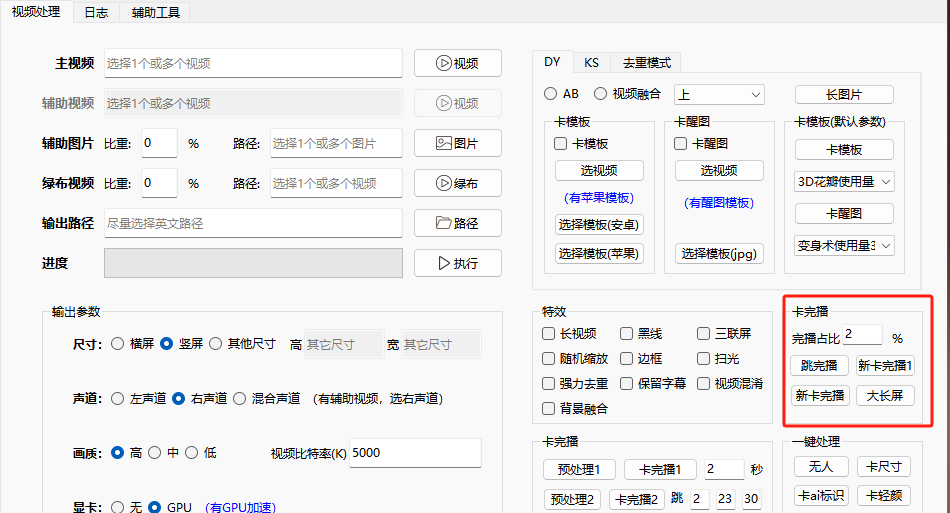Enable the 长视频 effect checkbox
The width and height of the screenshot is (950, 513).
click(x=548, y=334)
